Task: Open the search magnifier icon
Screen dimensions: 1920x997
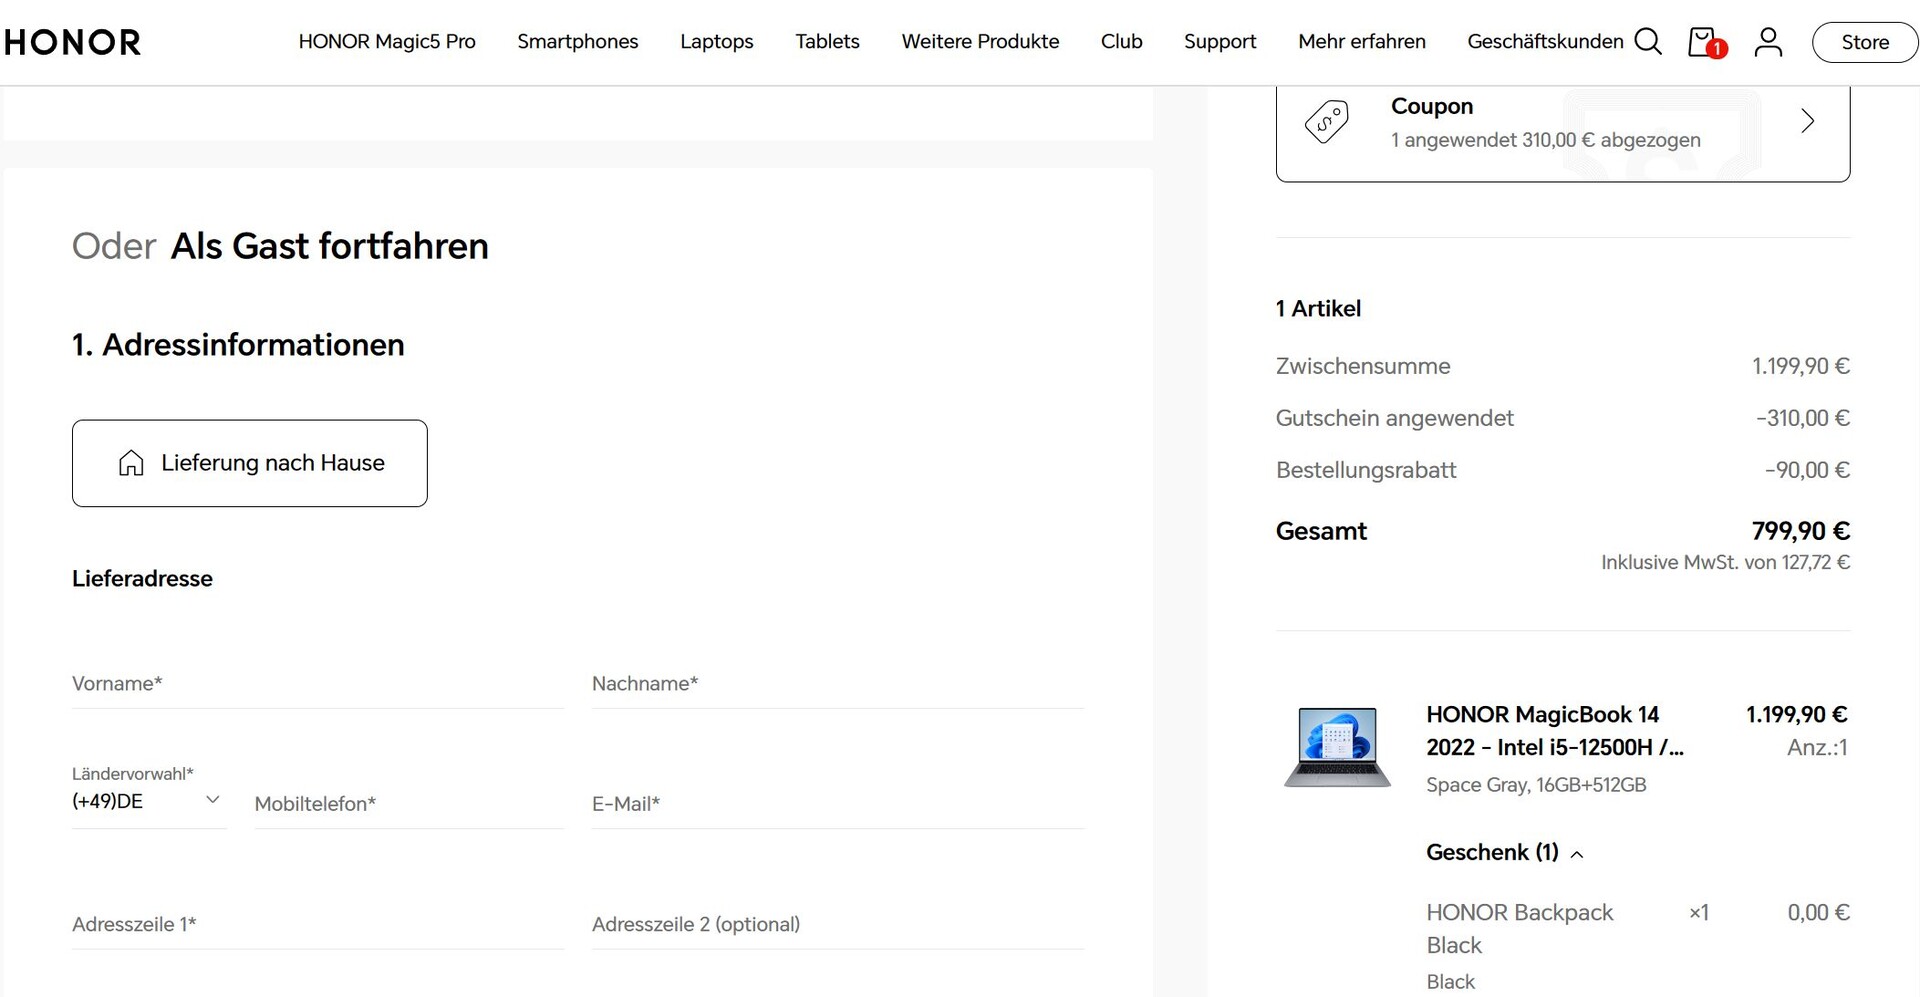Action: point(1648,42)
